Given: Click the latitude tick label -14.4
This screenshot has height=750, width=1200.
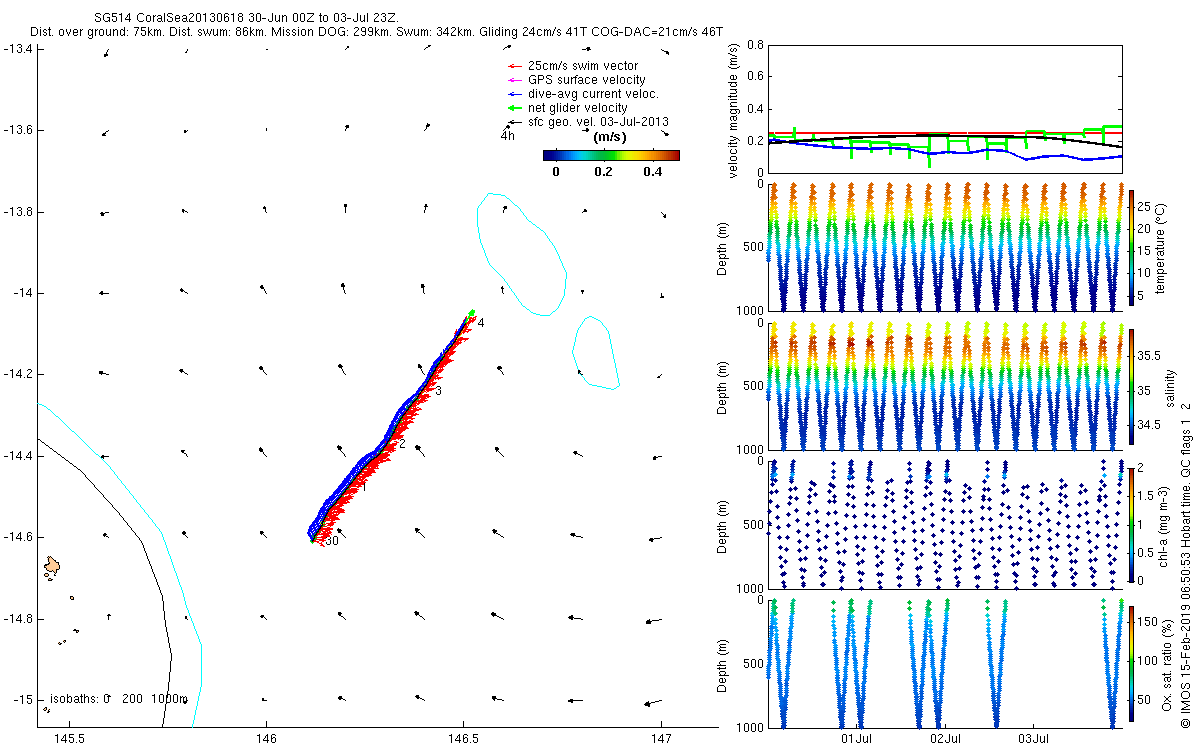Looking at the screenshot, I should 19,456.
